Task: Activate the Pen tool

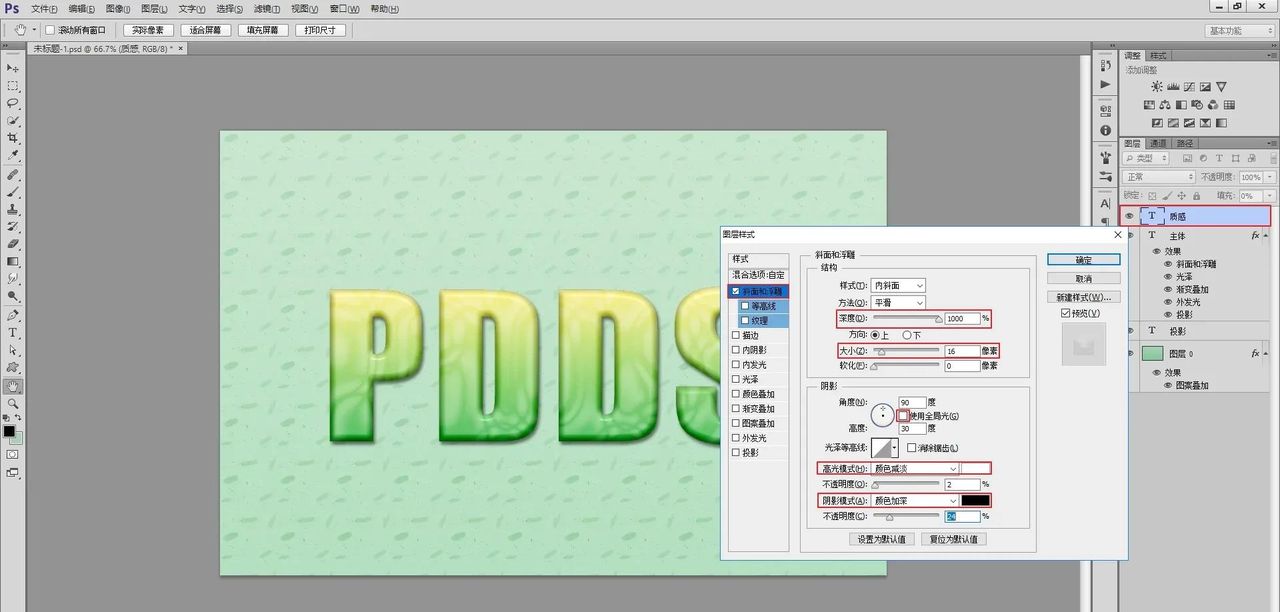Action: pos(13,314)
